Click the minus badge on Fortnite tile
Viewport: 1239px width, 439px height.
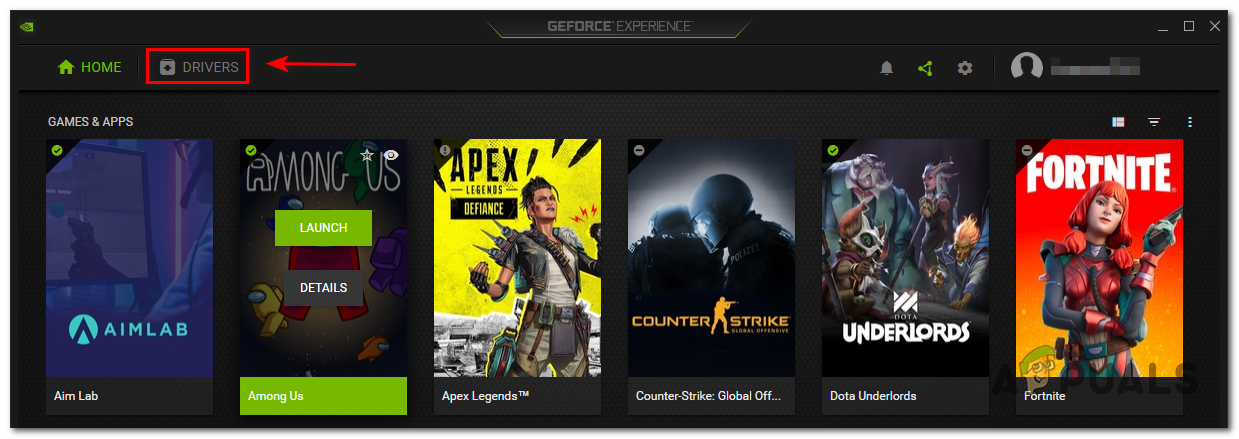pos(1027,150)
